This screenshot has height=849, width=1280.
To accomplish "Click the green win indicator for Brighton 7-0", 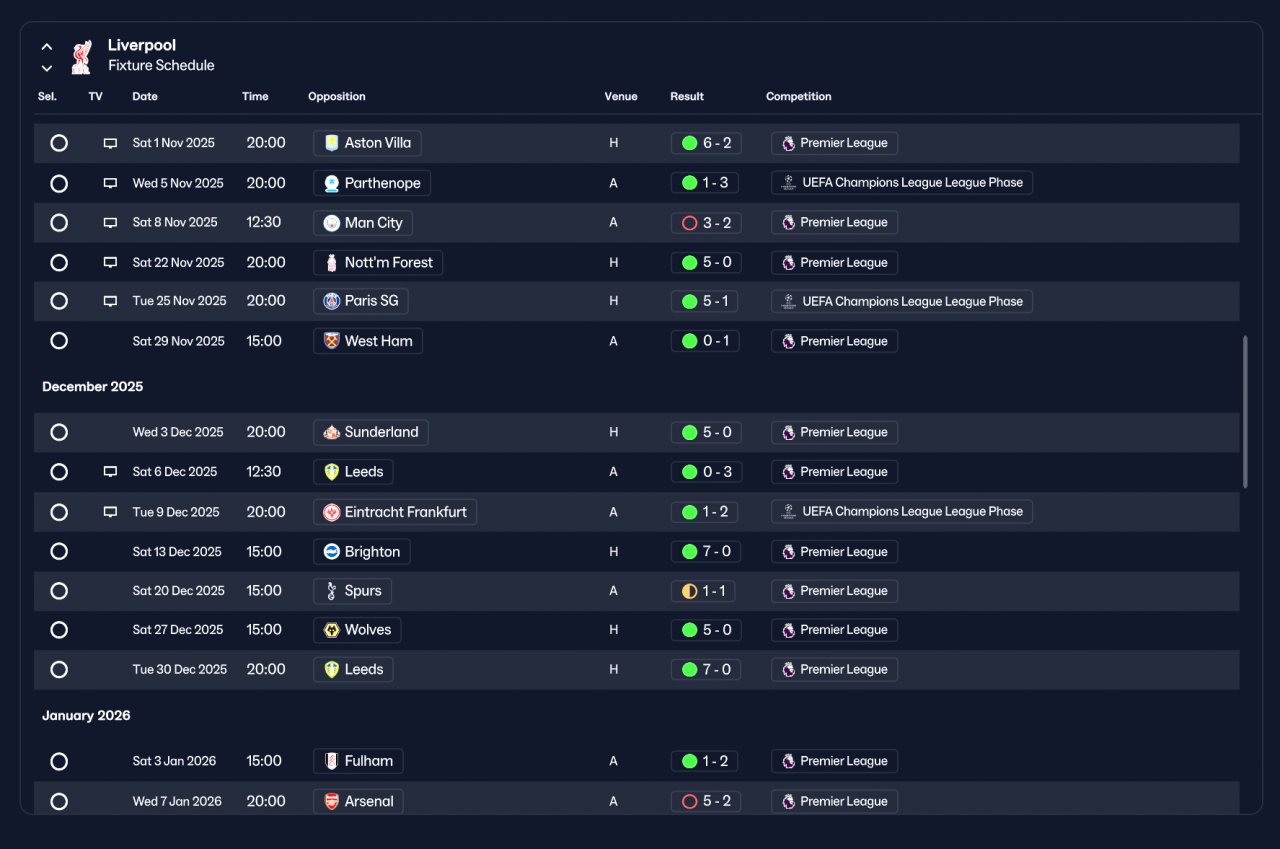I will click(689, 552).
